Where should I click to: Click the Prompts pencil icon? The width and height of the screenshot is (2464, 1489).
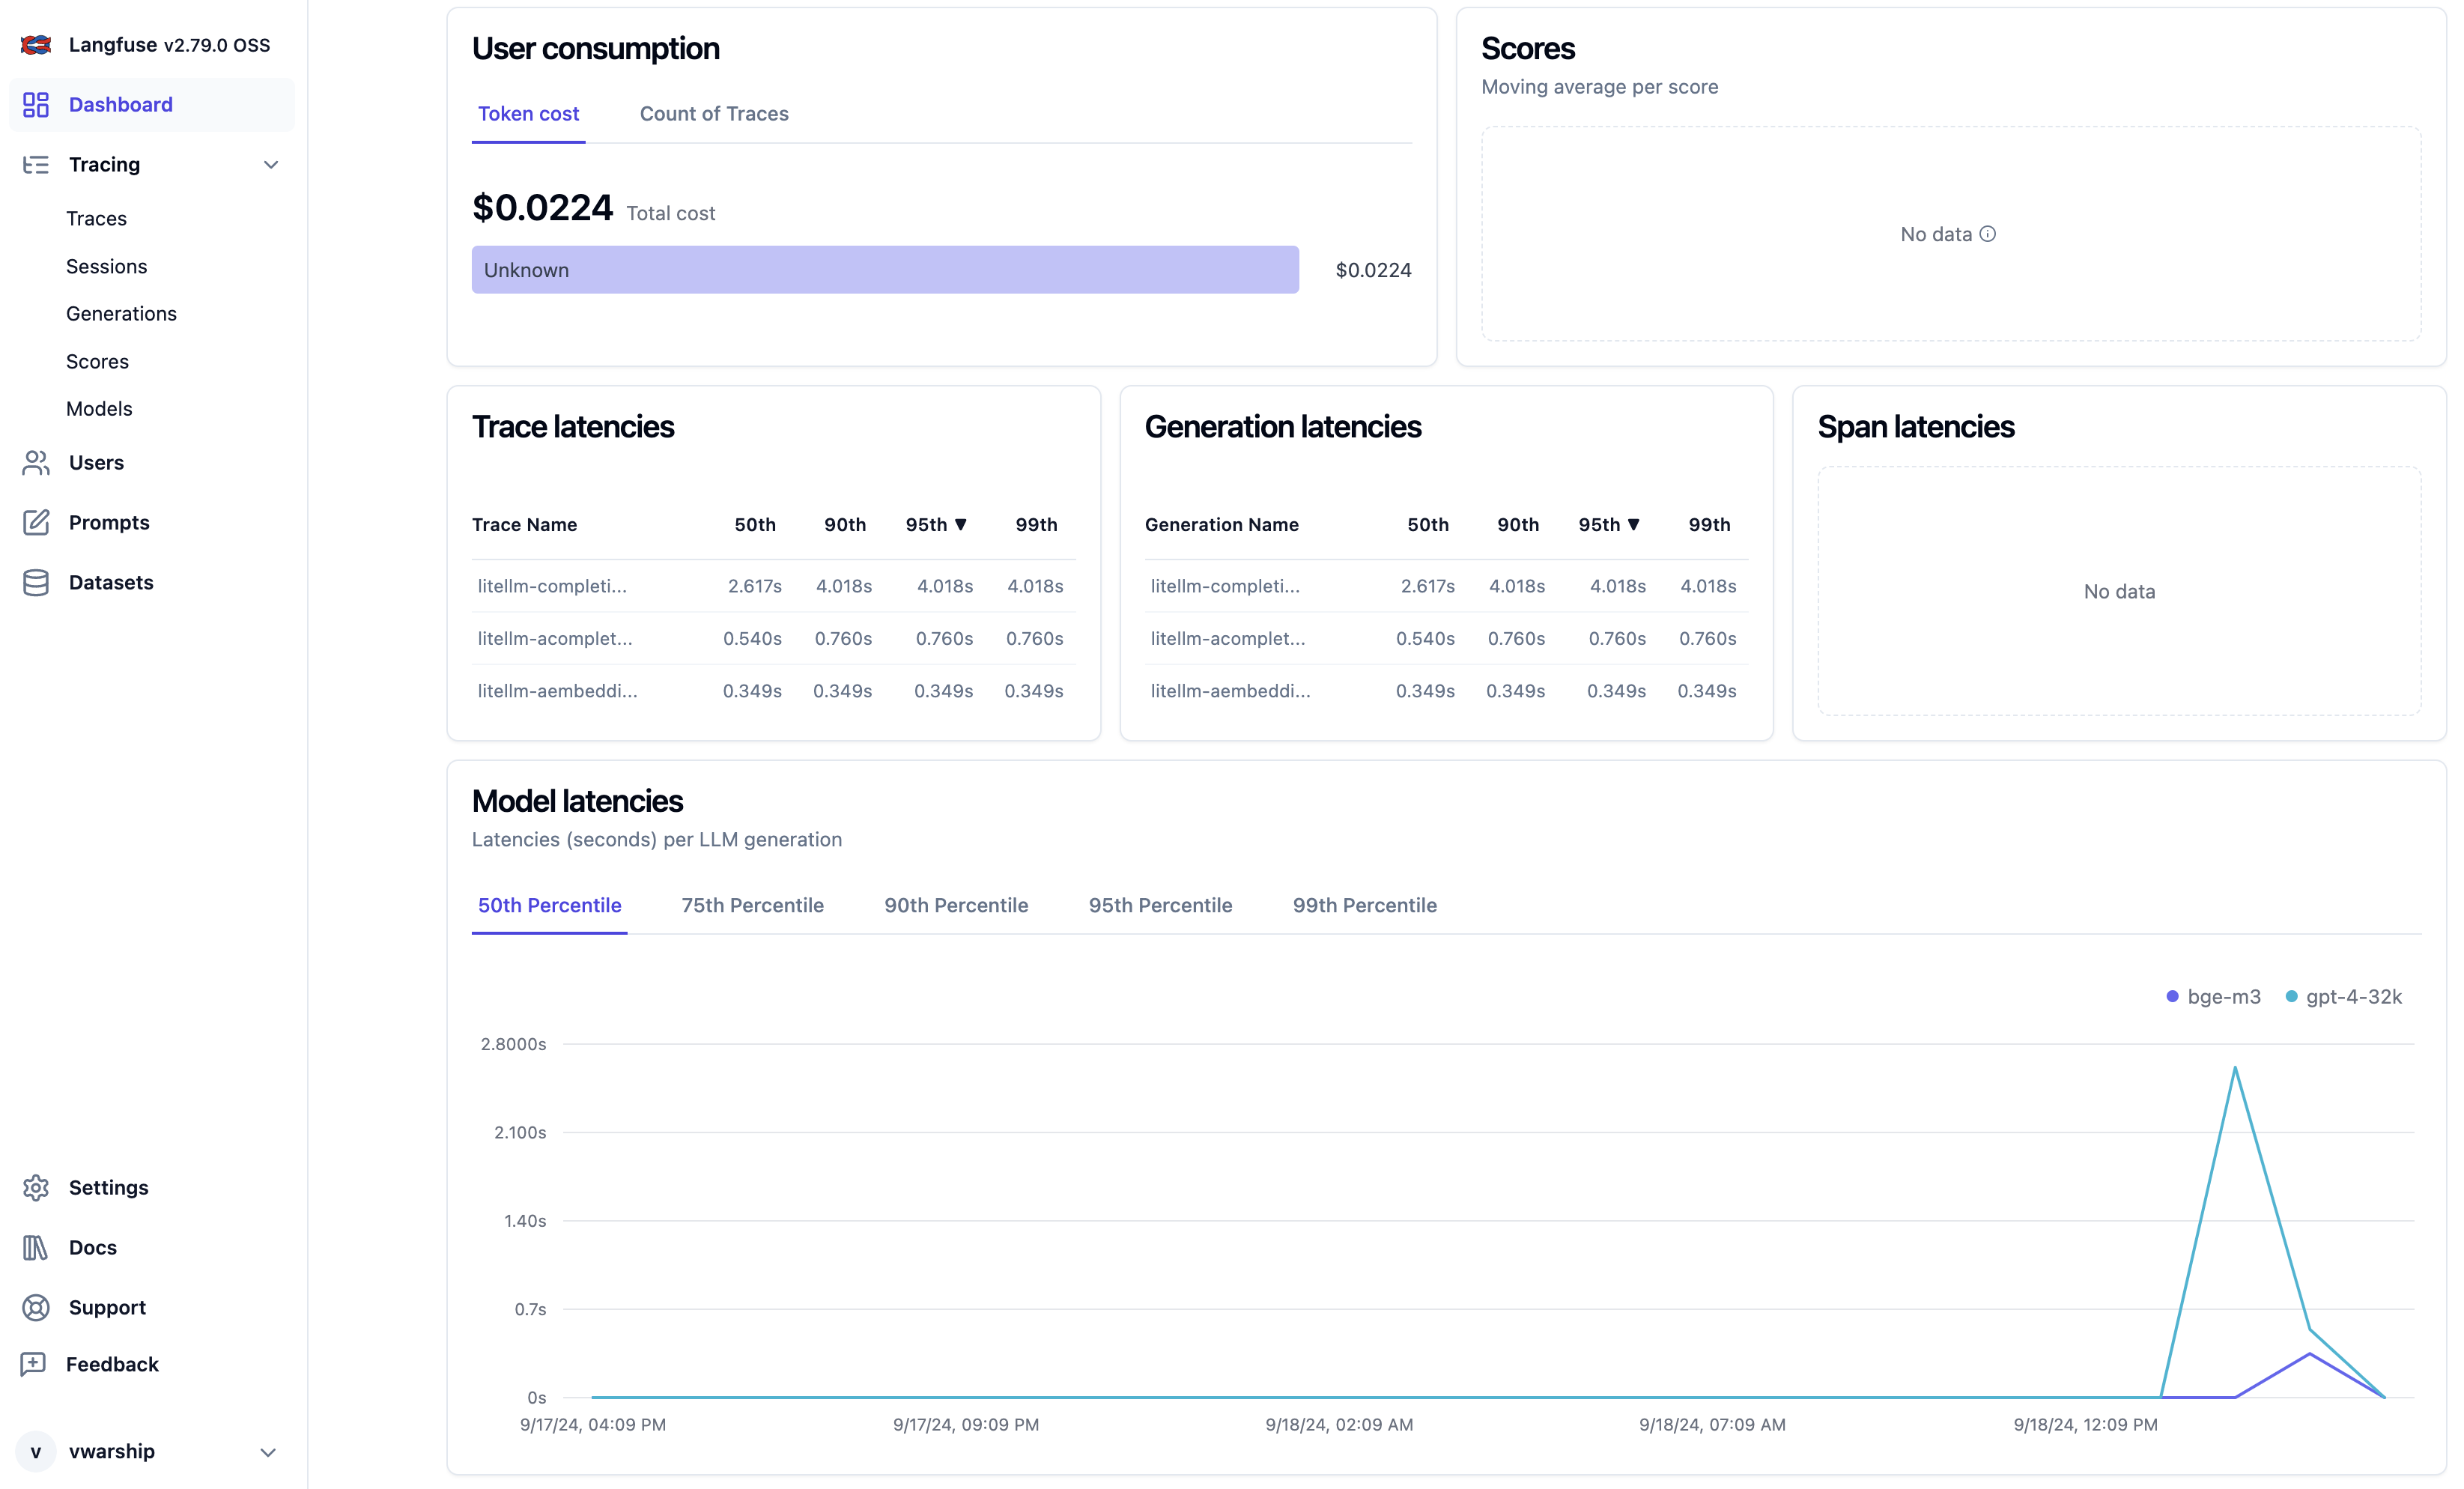click(x=36, y=523)
